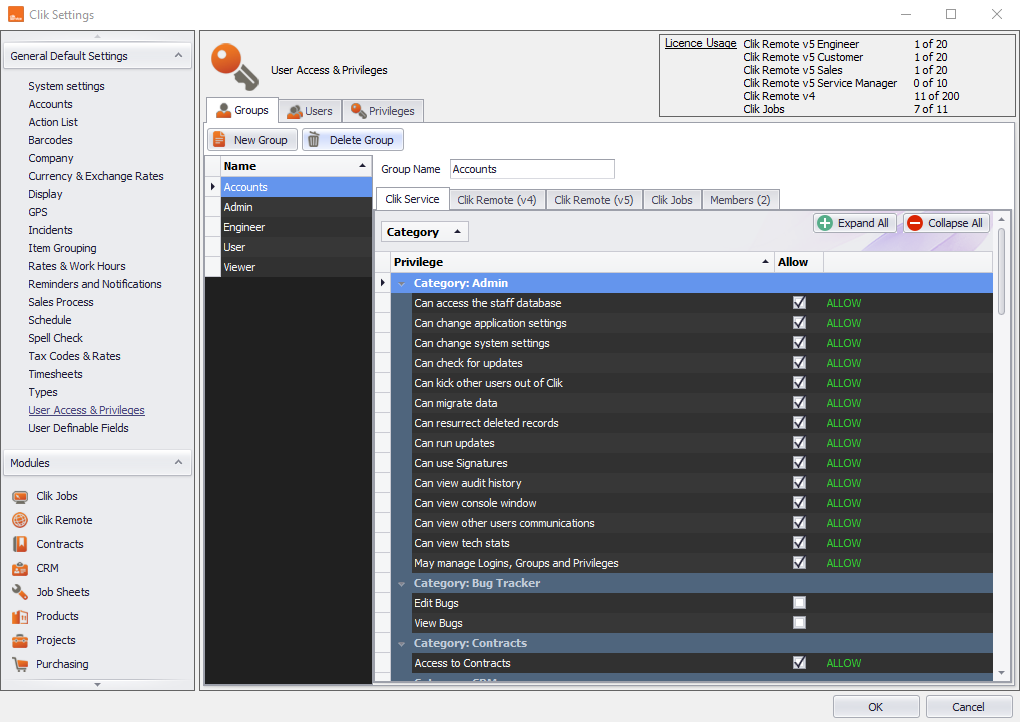The width and height of the screenshot is (1020, 722).
Task: Open the User Access & Privileges link
Action: pos(87,410)
